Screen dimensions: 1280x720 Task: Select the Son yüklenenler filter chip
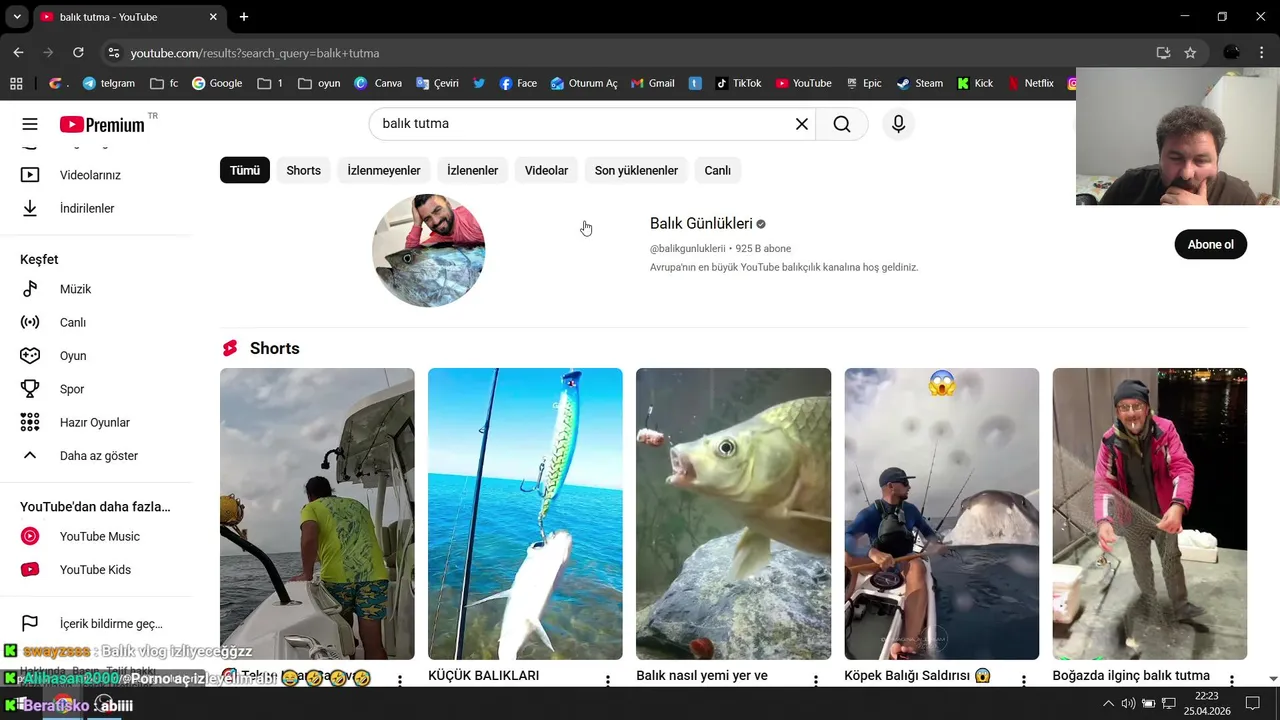(x=636, y=170)
